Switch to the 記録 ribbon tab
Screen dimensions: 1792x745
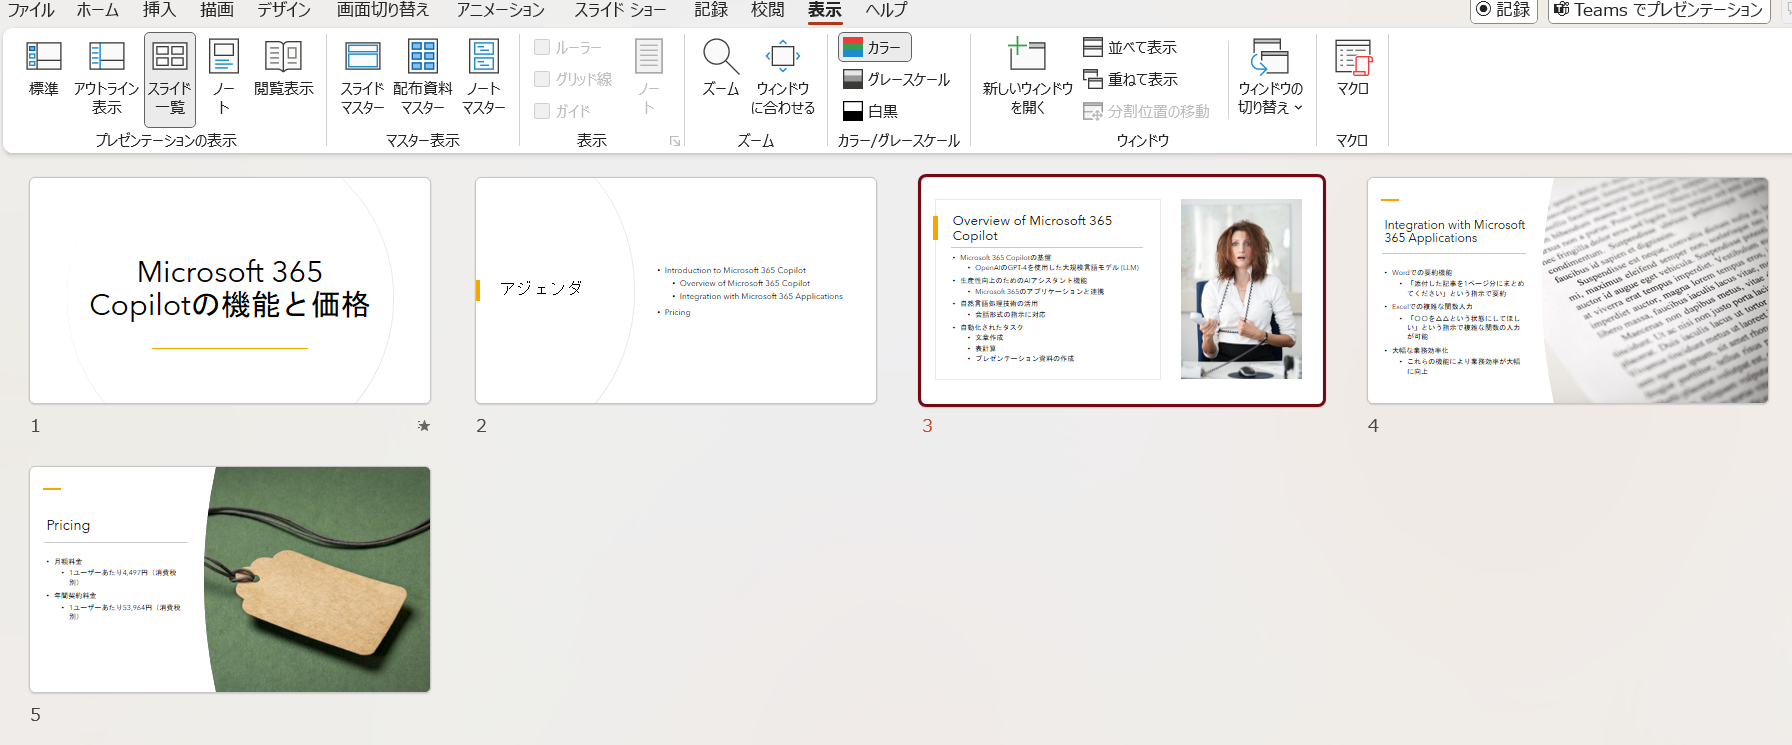[711, 10]
